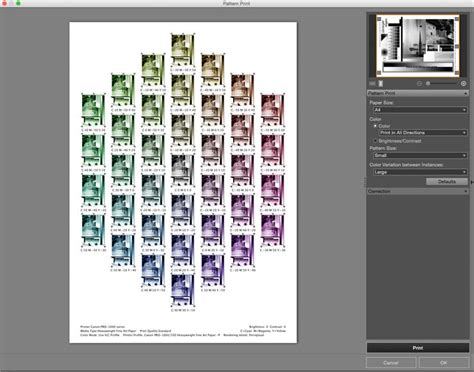Click the large zoom-in icon after the slider
This screenshot has height=372, width=474.
click(463, 83)
